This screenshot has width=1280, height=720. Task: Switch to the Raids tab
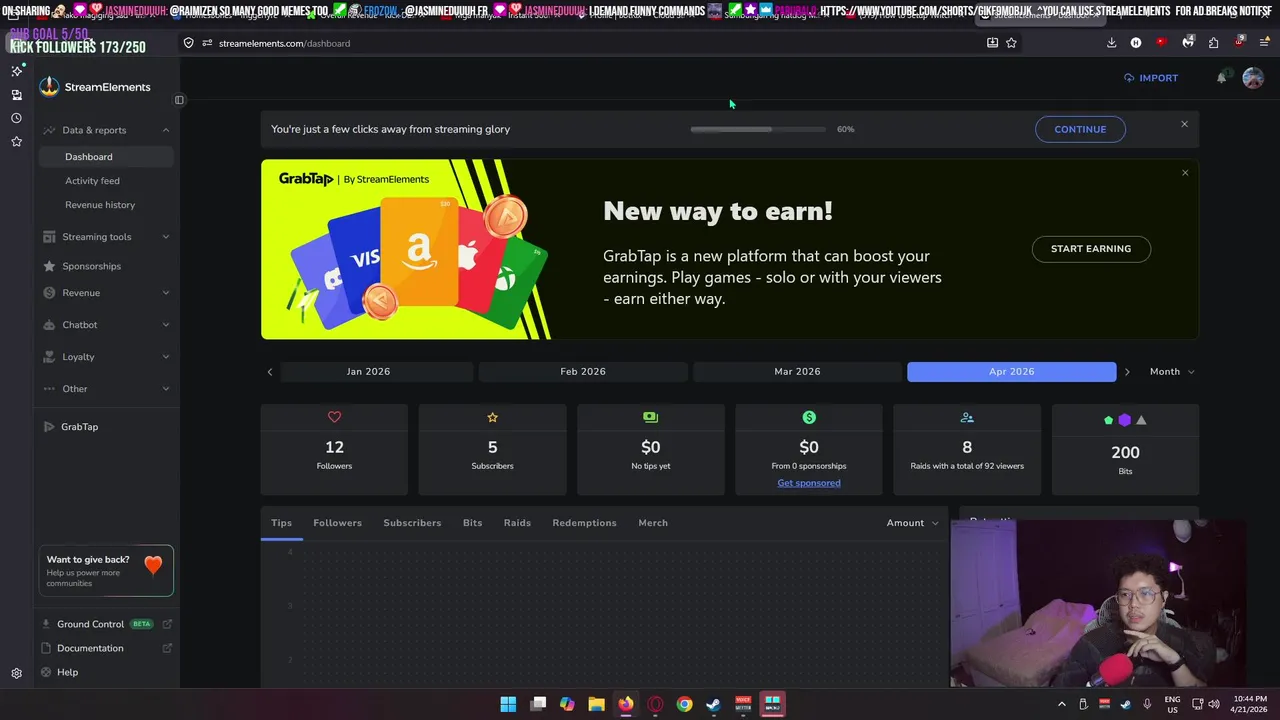(x=517, y=523)
